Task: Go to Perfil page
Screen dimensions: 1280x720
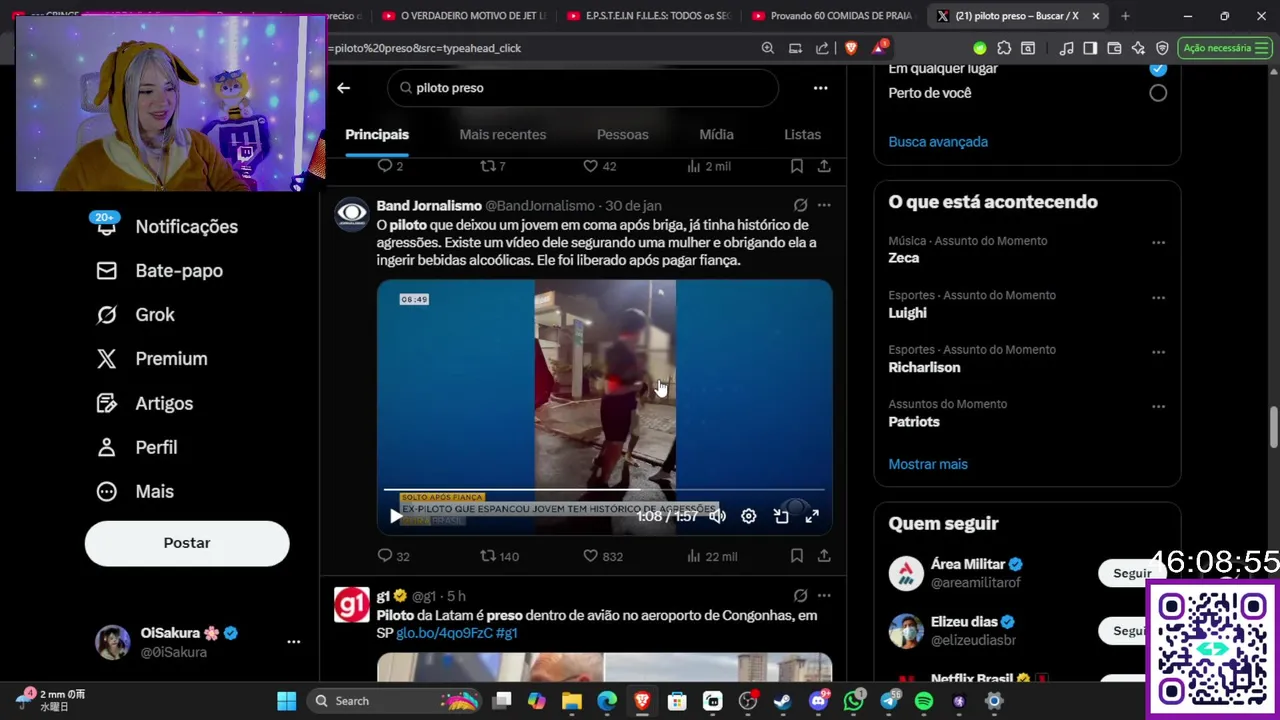Action: pyautogui.click(x=136, y=448)
